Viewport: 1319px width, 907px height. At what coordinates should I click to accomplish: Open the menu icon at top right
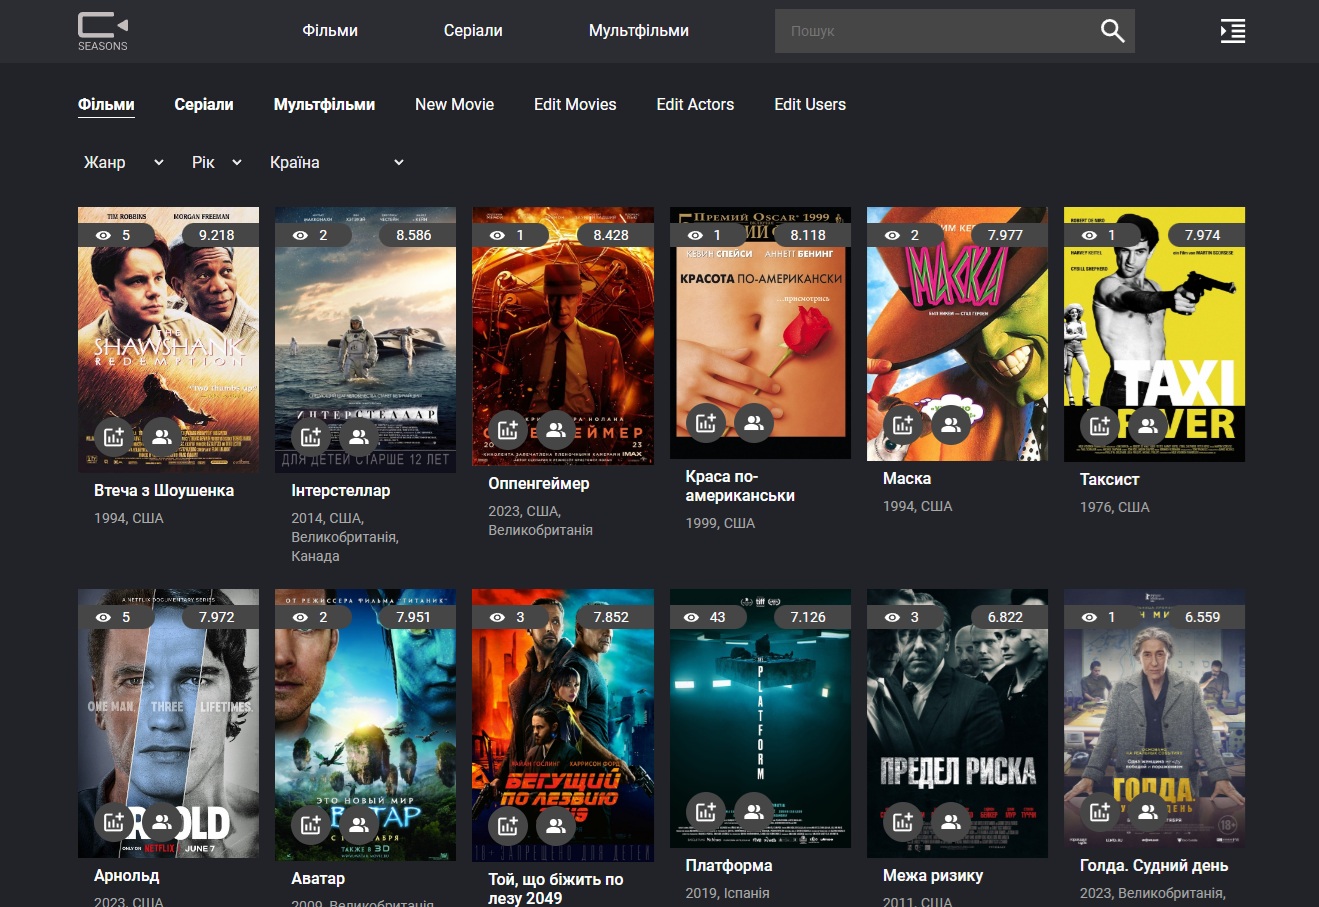pos(1232,31)
